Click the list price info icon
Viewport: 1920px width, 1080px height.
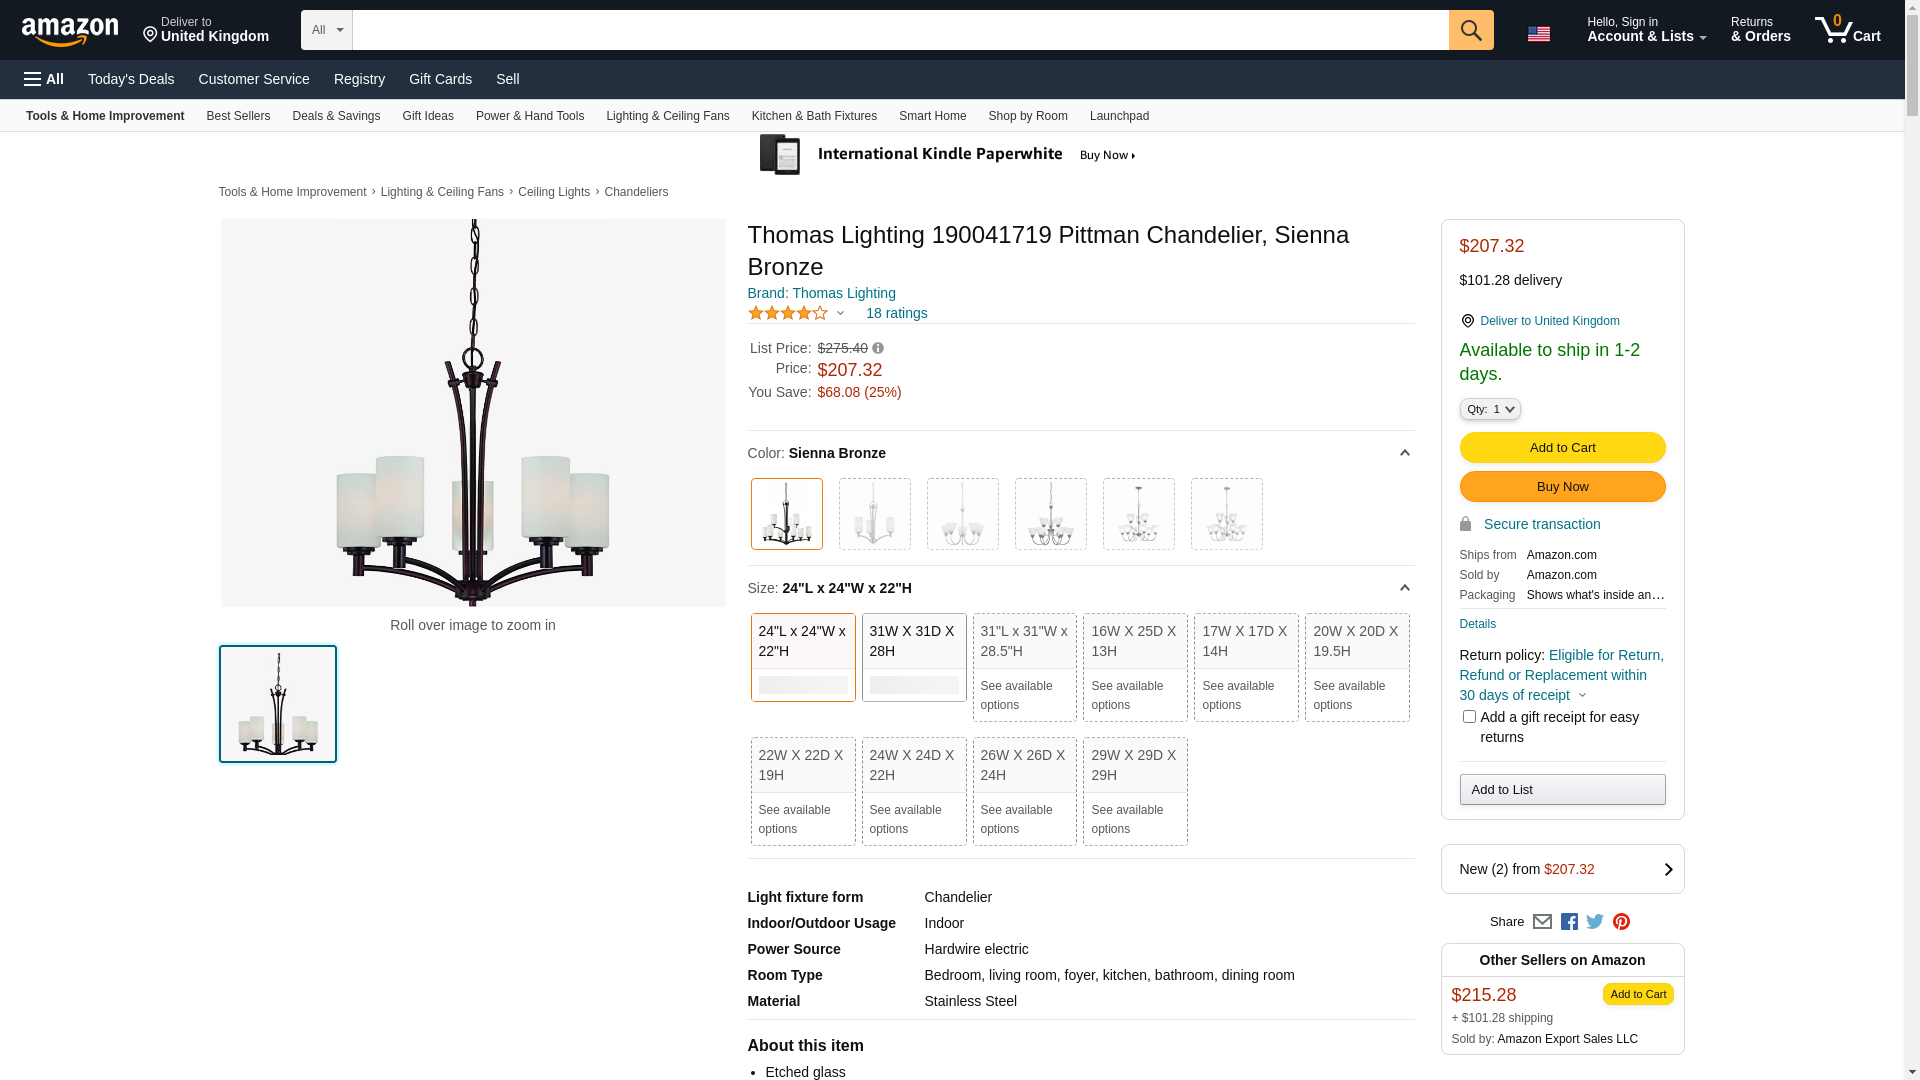click(878, 348)
